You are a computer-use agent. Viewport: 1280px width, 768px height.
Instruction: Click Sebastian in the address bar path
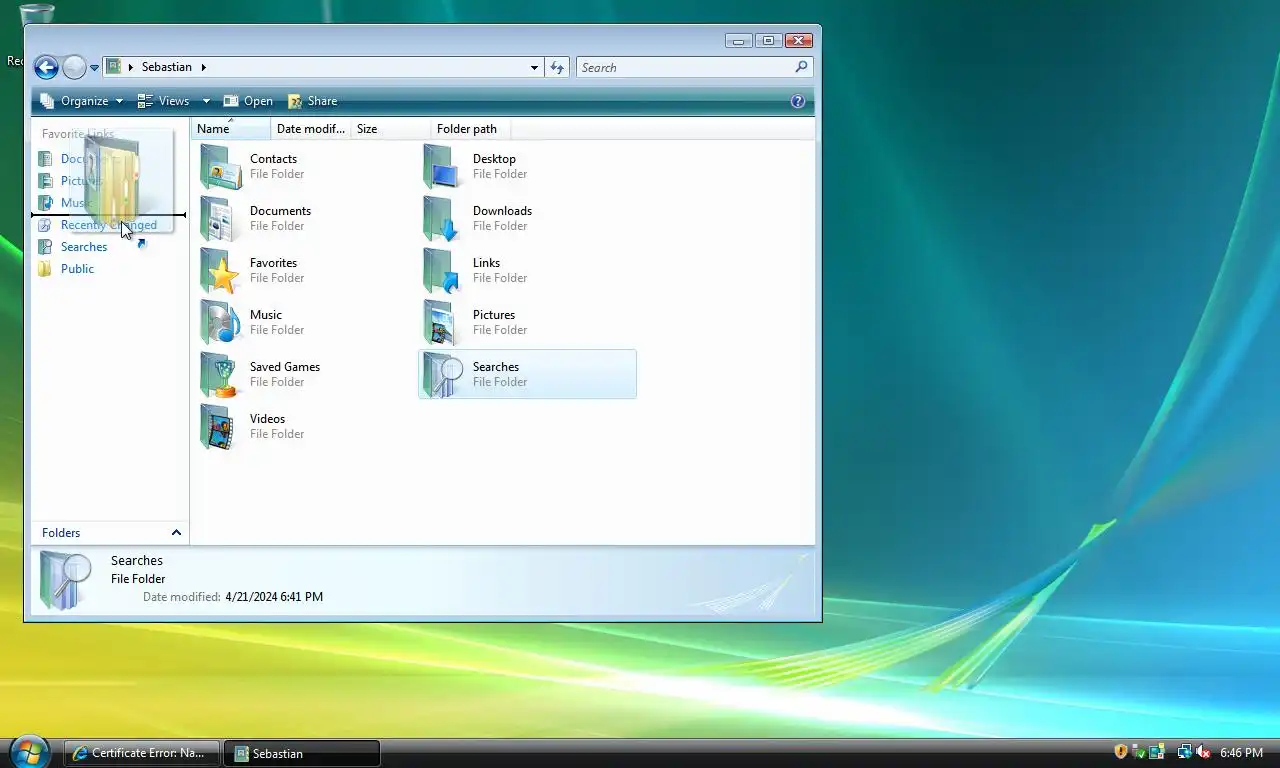(167, 67)
